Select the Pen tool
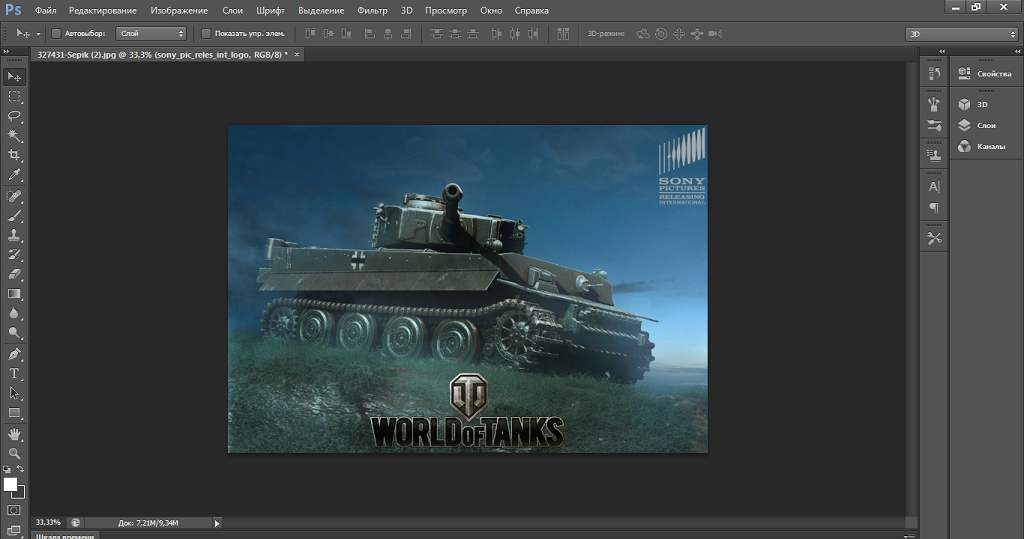The width and height of the screenshot is (1024, 539). [14, 354]
